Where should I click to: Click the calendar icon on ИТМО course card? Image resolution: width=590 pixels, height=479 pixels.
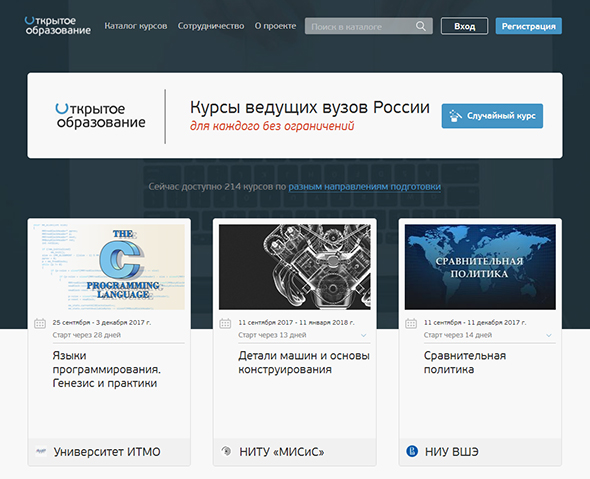click(x=40, y=323)
